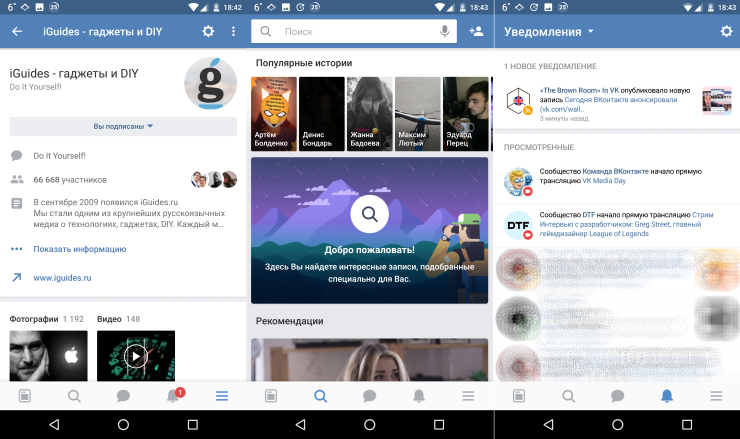Open Артём Болденко story
The height and width of the screenshot is (439, 740).
pos(274,114)
